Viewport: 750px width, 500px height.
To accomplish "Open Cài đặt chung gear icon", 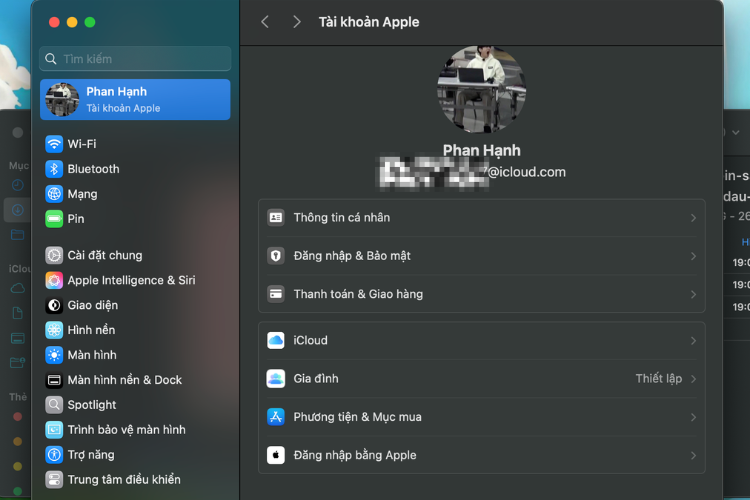I will tap(54, 256).
